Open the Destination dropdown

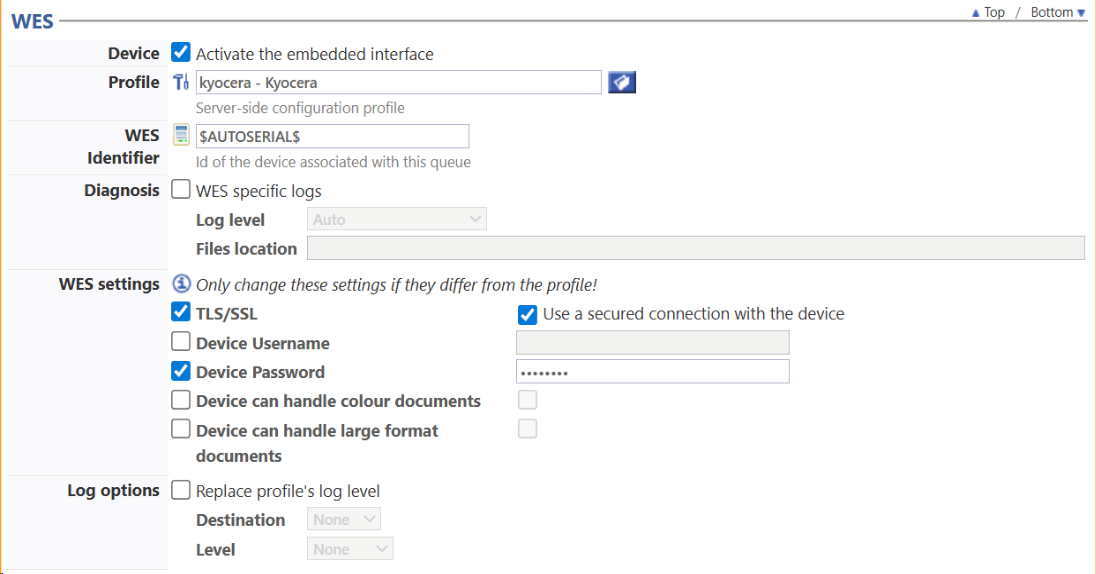coord(343,519)
